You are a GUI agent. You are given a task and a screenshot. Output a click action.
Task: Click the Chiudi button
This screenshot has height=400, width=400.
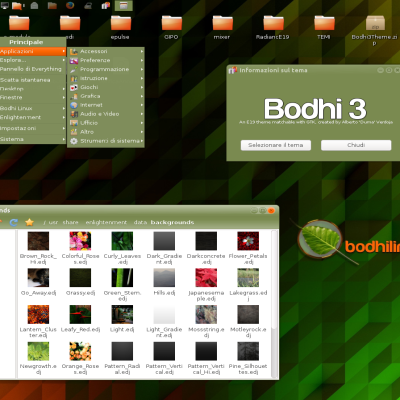coord(356,145)
